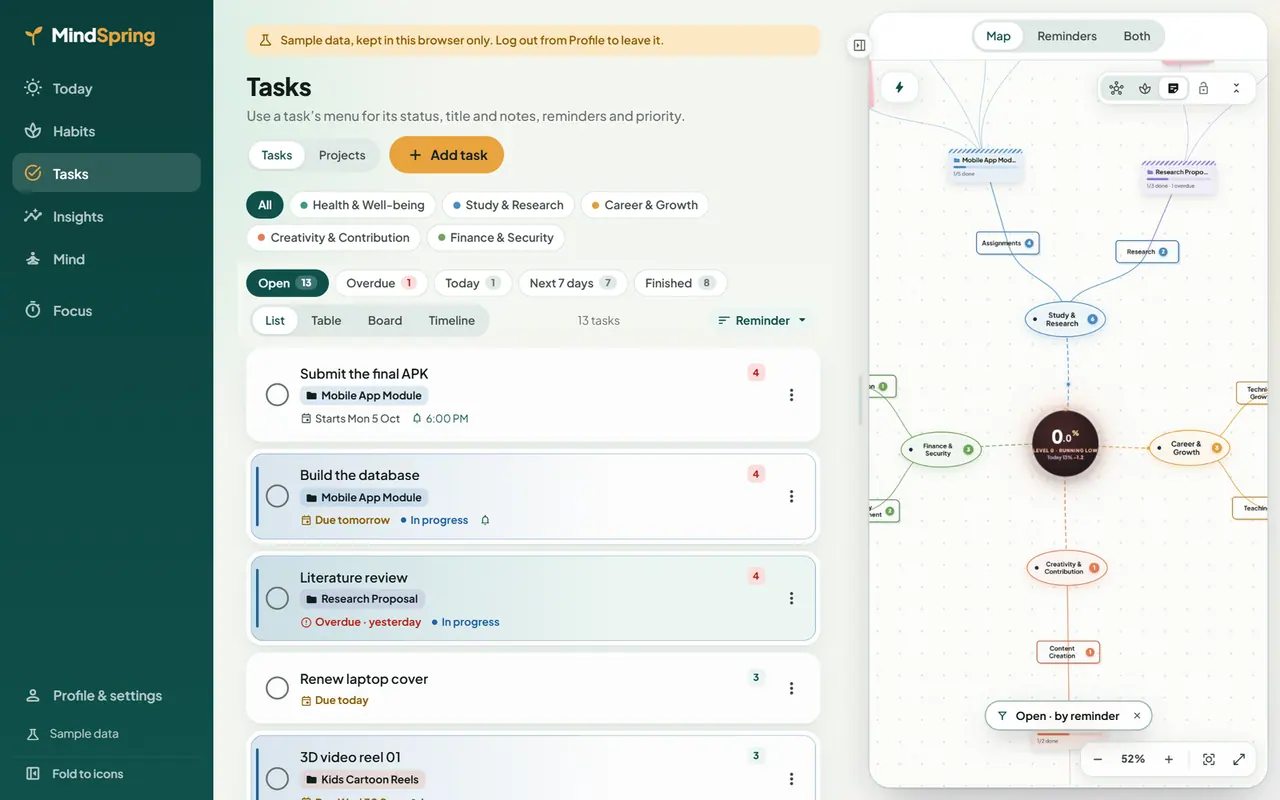
Task: Click the lightning bolt button on the map
Action: (x=899, y=88)
